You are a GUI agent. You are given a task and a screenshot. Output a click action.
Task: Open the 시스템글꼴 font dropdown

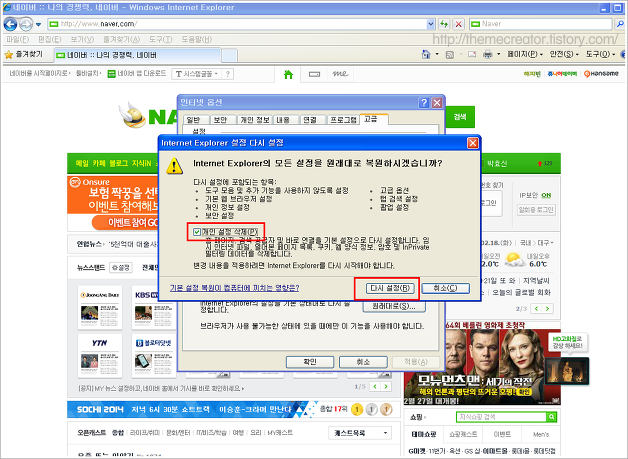point(197,74)
